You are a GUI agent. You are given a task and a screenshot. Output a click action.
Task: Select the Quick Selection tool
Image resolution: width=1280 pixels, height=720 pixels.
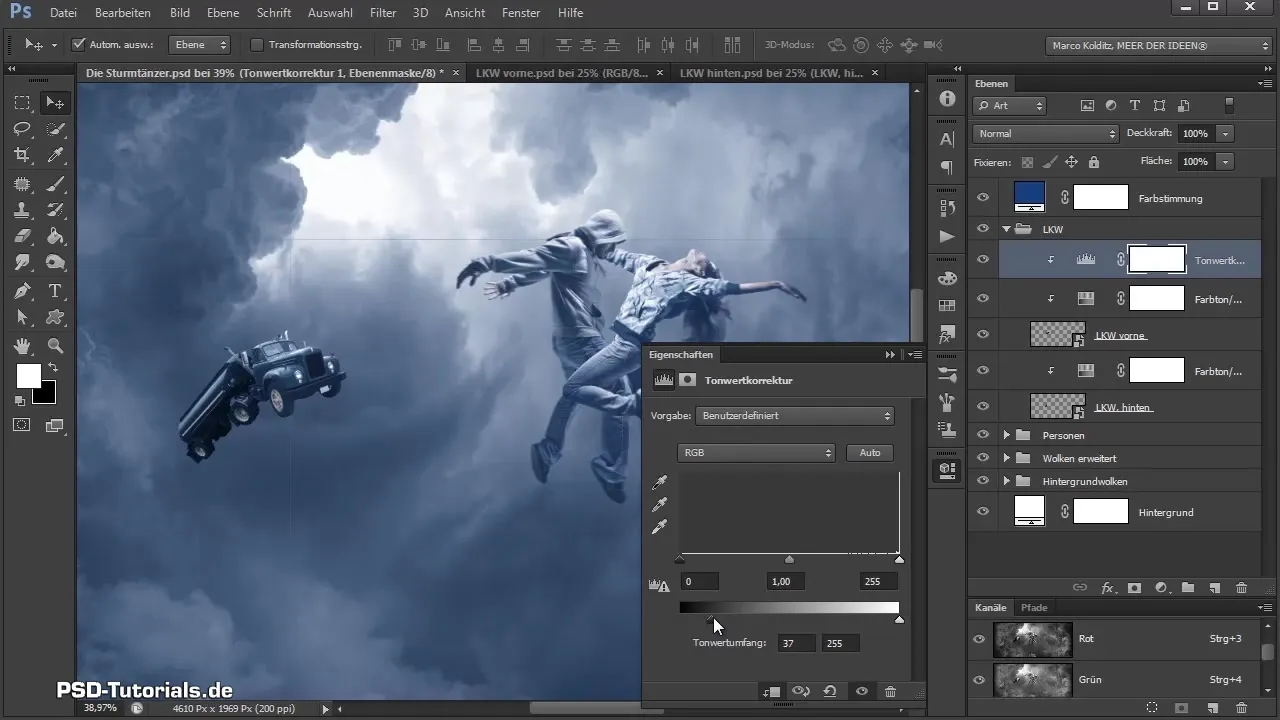(55, 129)
